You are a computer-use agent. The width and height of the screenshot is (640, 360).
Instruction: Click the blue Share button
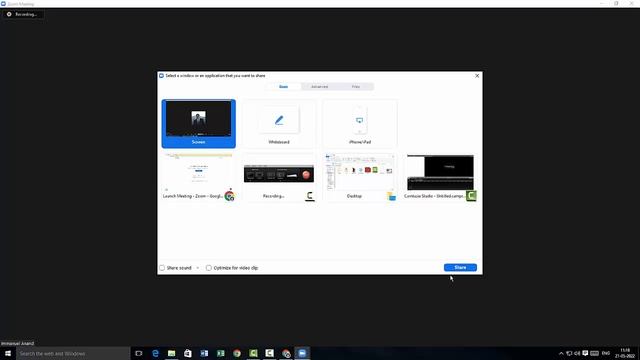460,267
